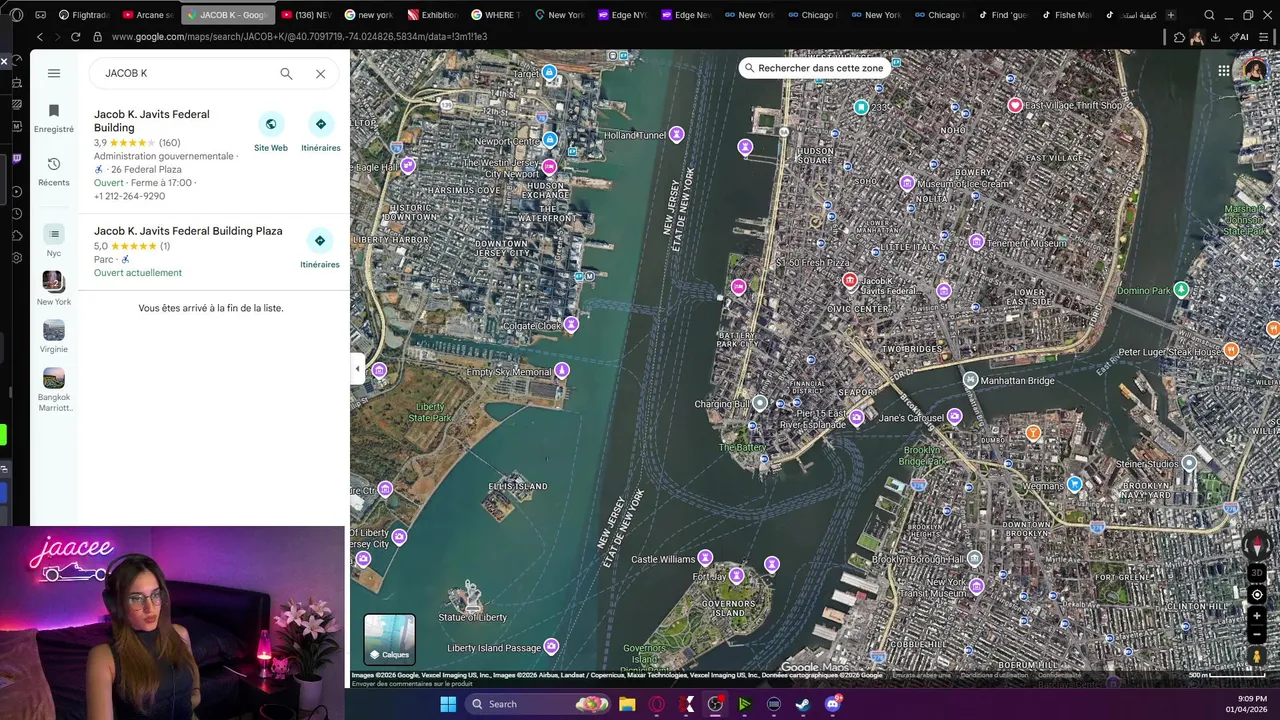Open the Opera taskbar icon
Image resolution: width=1280 pixels, height=720 pixels.
tap(657, 704)
